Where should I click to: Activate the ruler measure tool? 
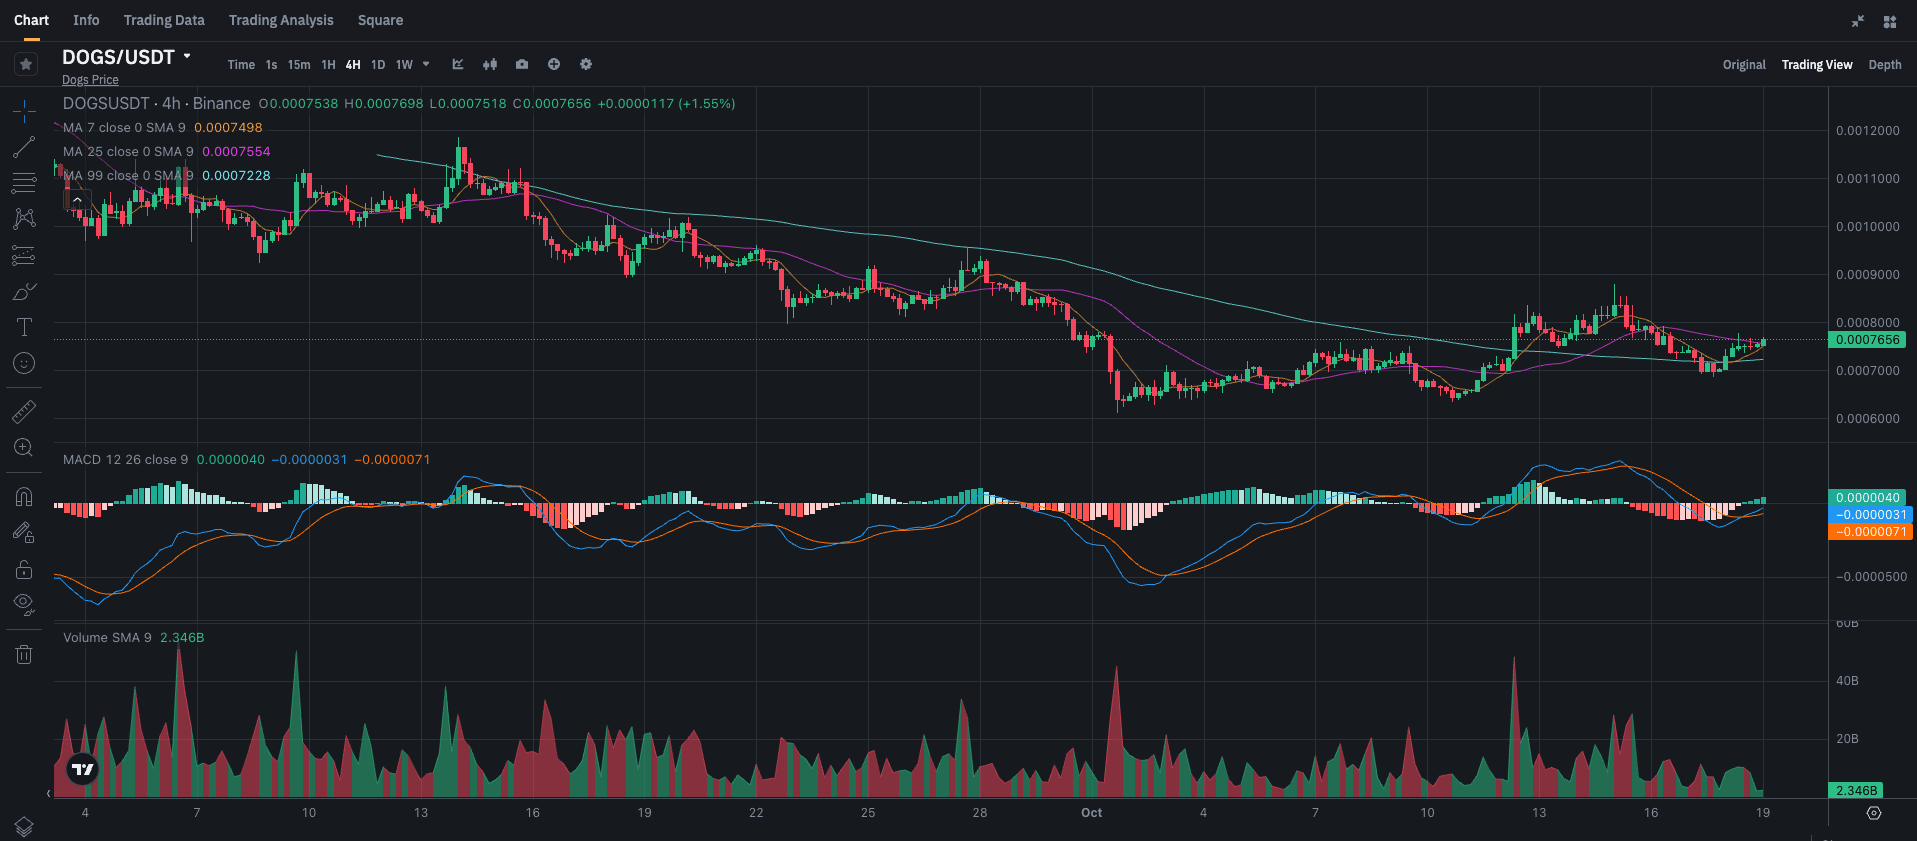tap(24, 411)
